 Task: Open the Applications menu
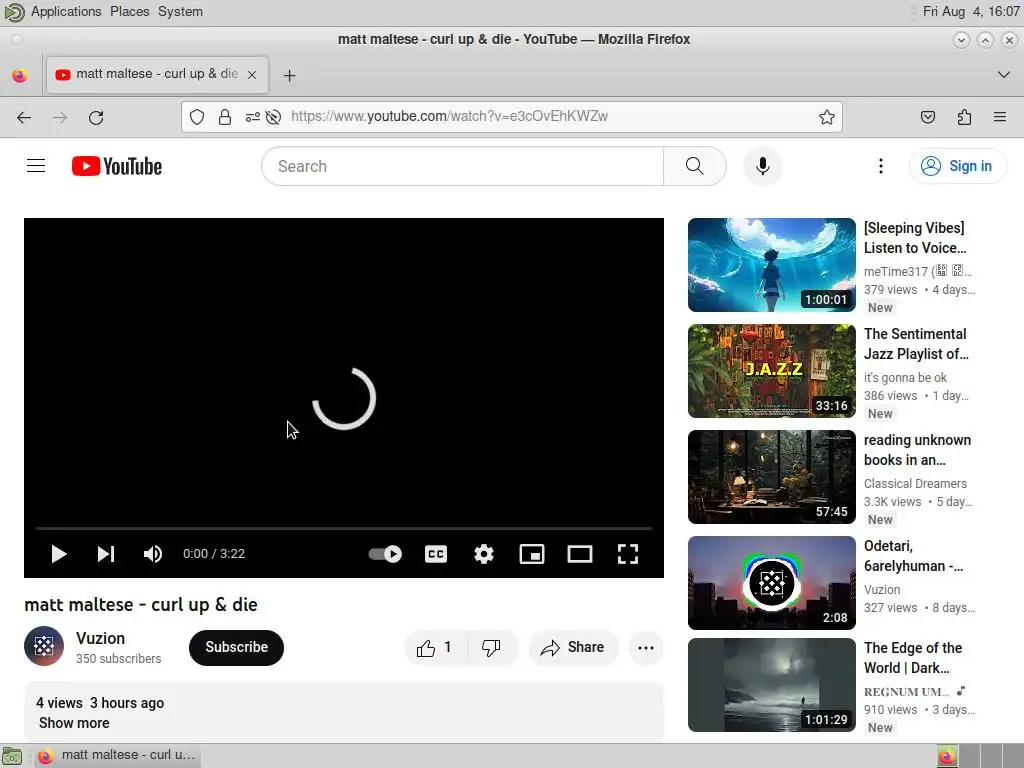(x=66, y=12)
